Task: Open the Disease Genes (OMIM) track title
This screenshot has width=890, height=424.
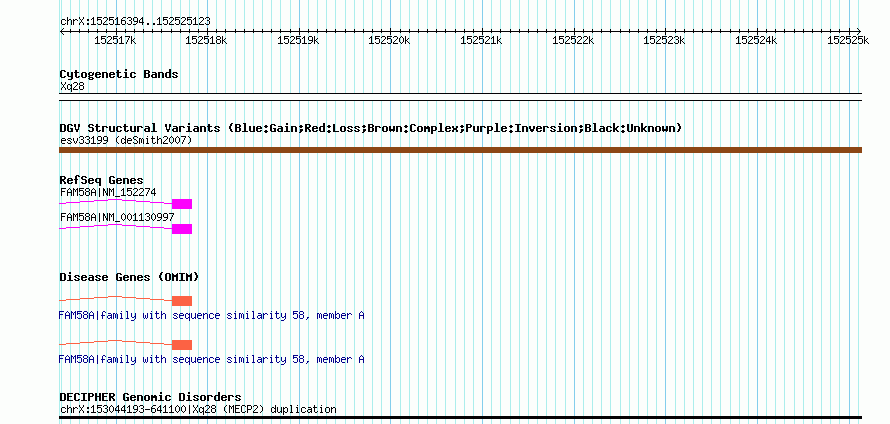Action: point(129,277)
